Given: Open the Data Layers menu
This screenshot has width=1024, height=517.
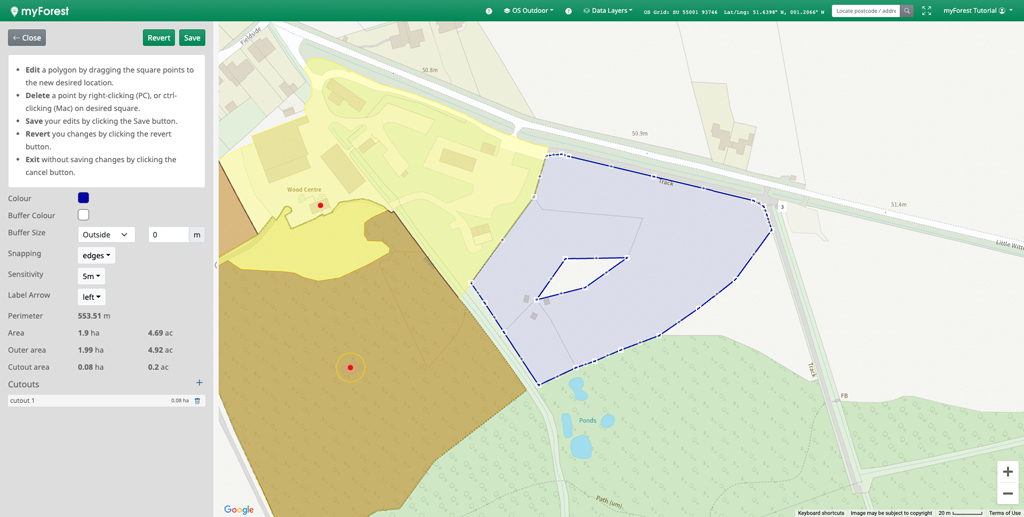Looking at the screenshot, I should point(608,11).
